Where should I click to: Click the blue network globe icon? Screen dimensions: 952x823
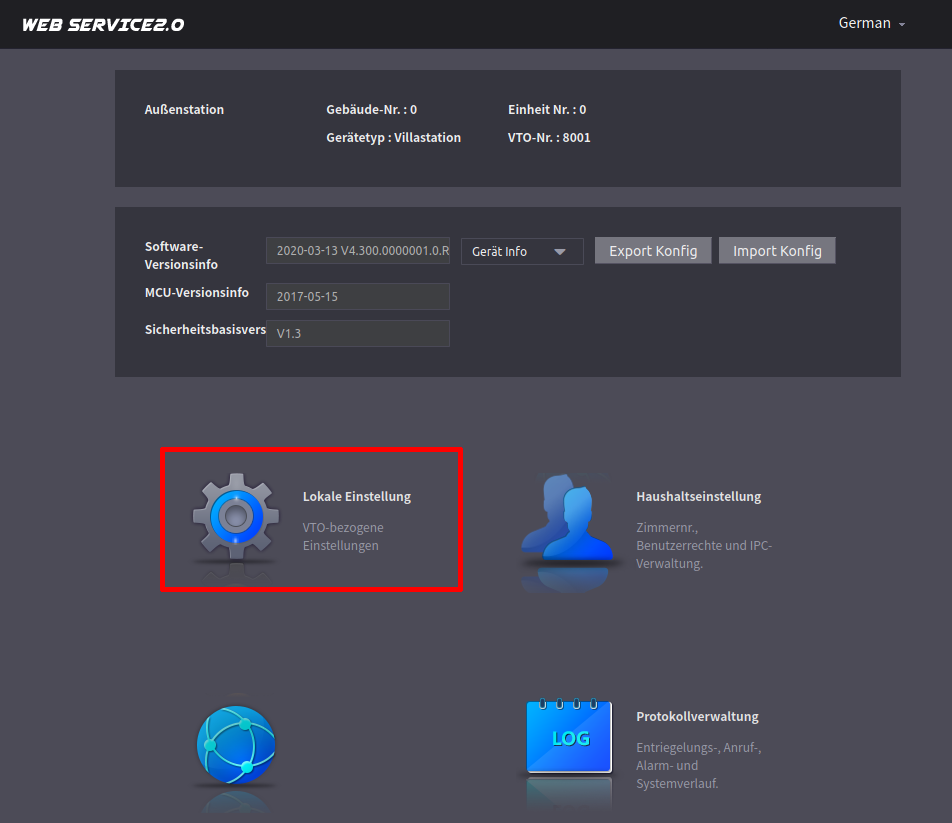pyautogui.click(x=236, y=745)
